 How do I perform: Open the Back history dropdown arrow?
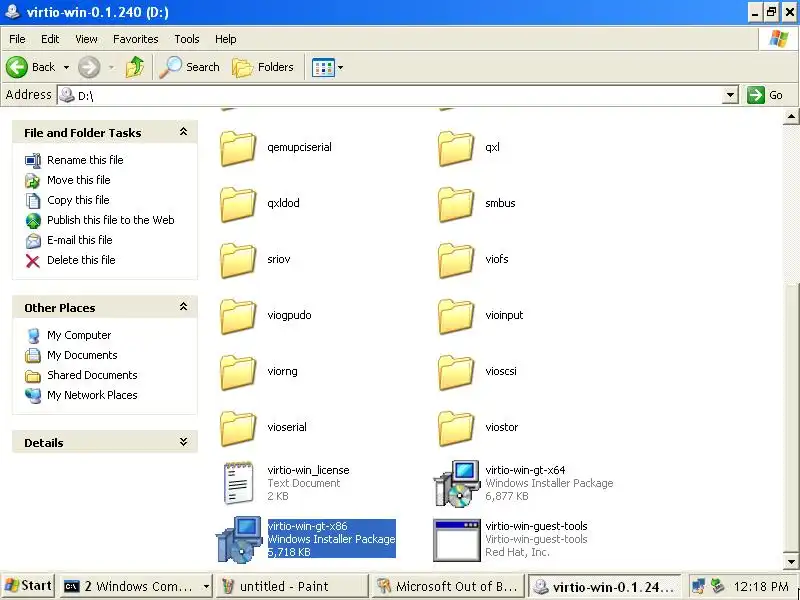point(66,67)
